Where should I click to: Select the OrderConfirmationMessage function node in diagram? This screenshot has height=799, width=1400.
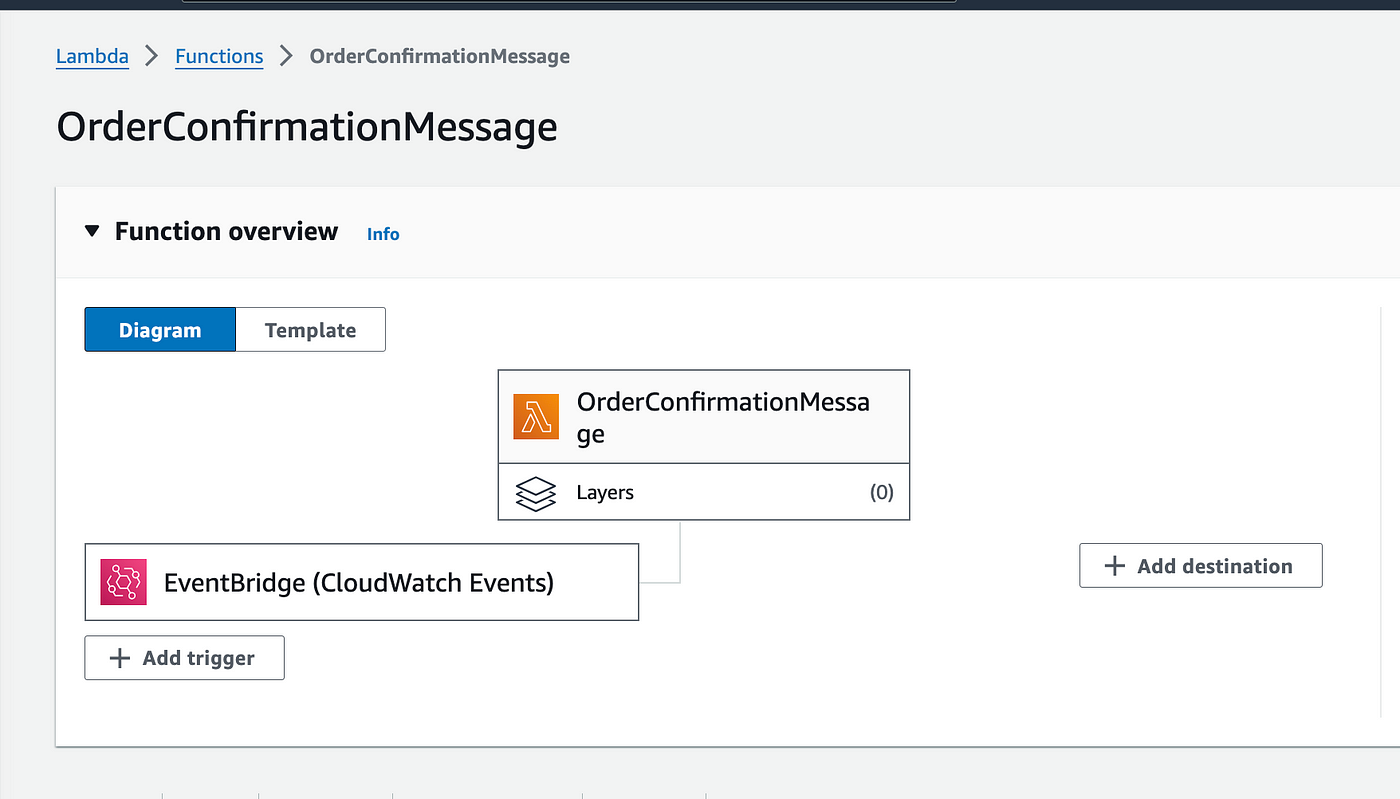coord(704,417)
